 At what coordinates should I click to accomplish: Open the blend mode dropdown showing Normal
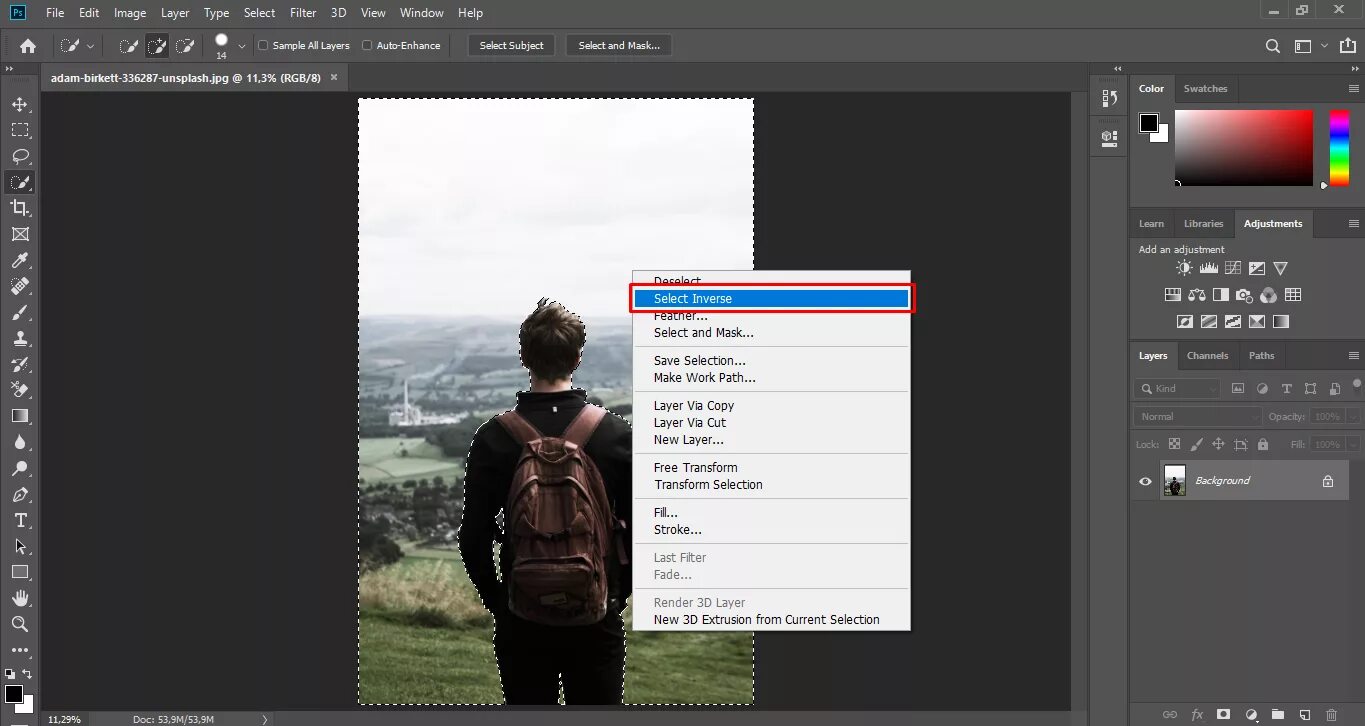click(x=1196, y=416)
